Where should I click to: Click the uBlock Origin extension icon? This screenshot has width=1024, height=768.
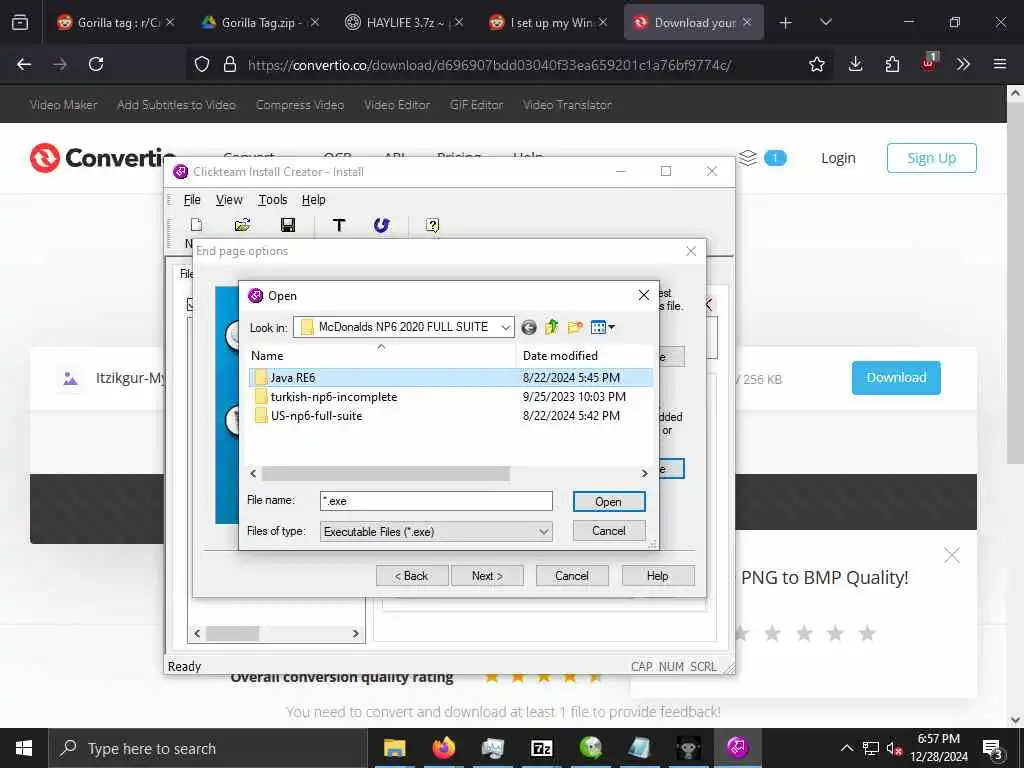pyautogui.click(x=929, y=63)
